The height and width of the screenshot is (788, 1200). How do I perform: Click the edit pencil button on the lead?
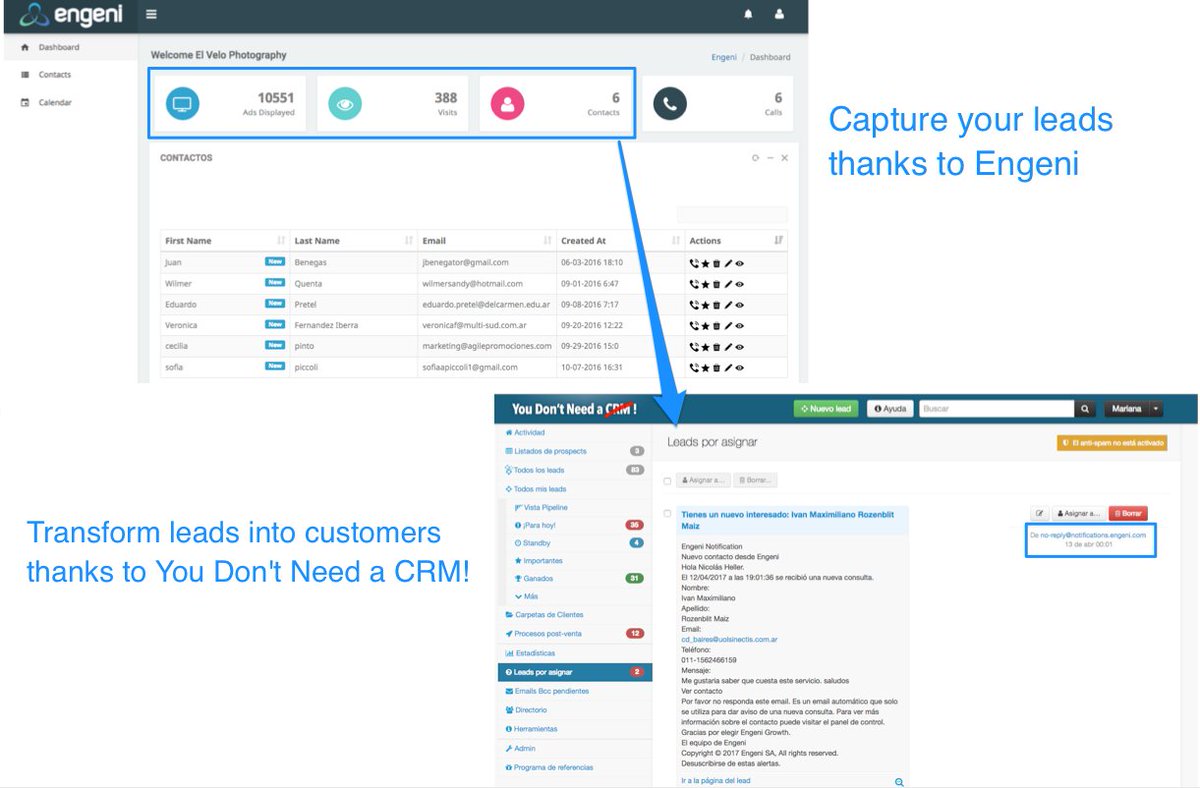pos(1039,513)
